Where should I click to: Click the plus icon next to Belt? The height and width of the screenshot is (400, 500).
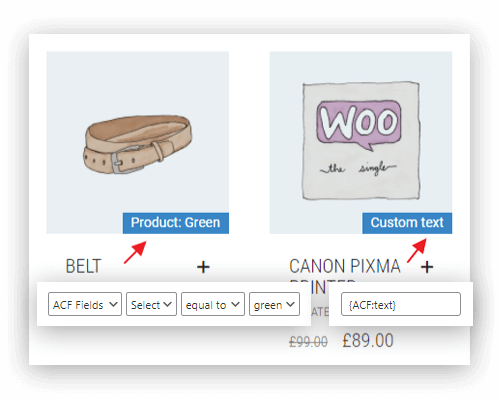(203, 267)
